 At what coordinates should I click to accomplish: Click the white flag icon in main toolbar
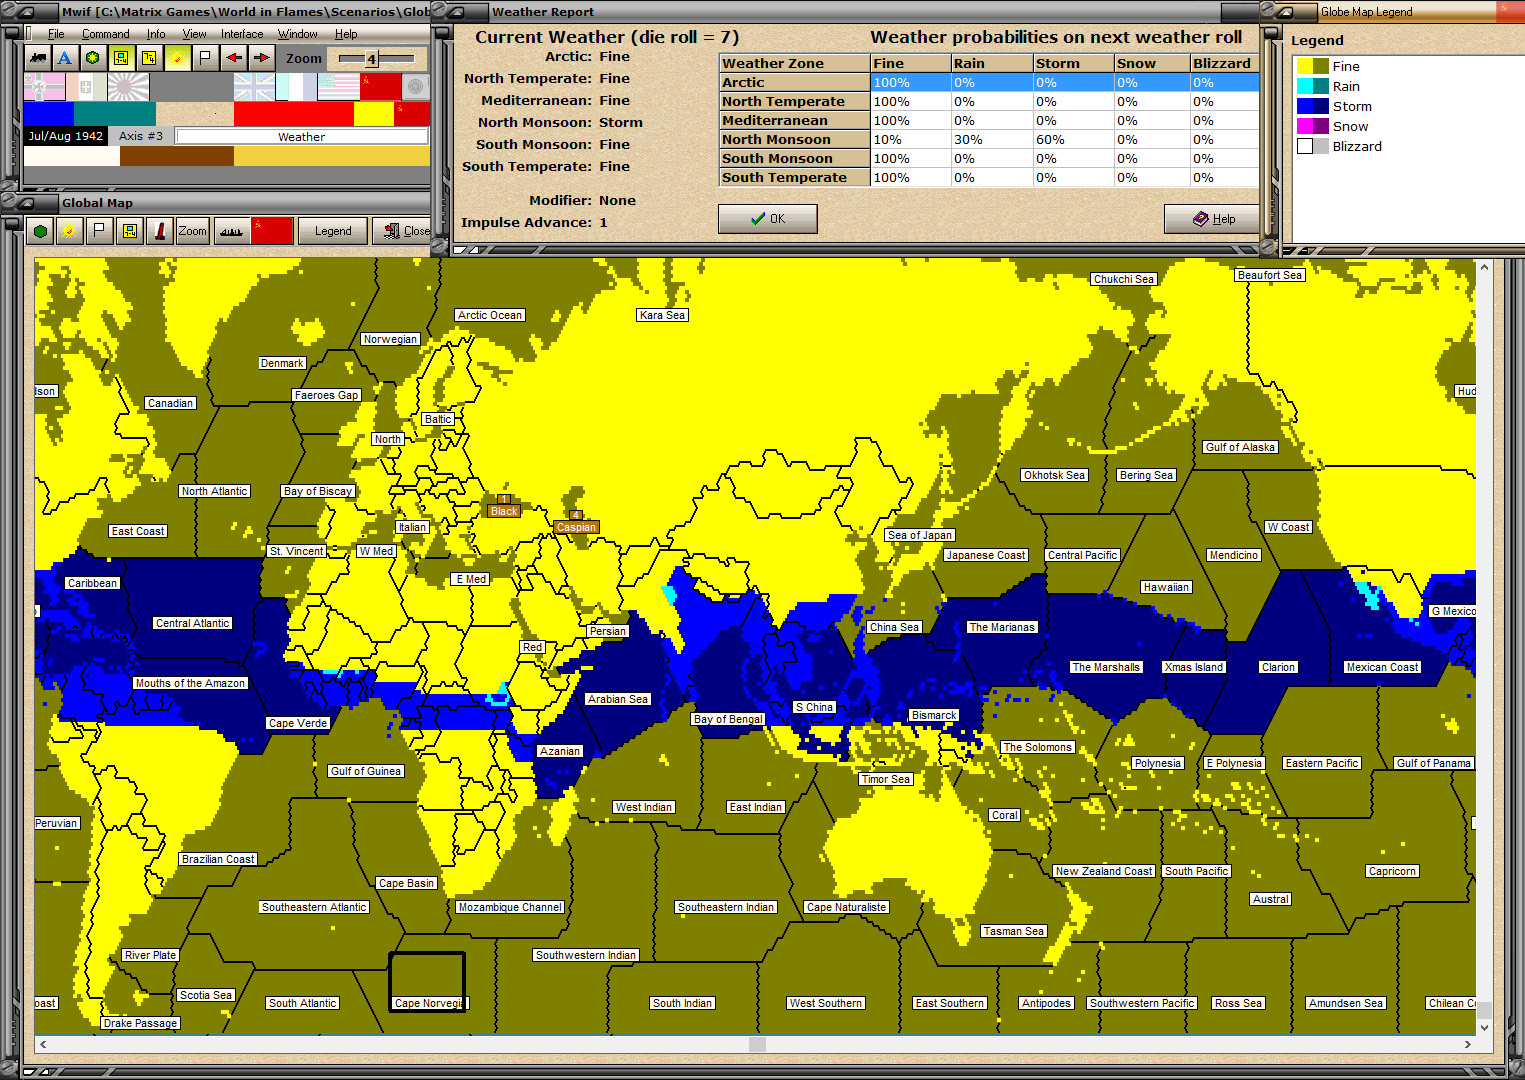205,58
